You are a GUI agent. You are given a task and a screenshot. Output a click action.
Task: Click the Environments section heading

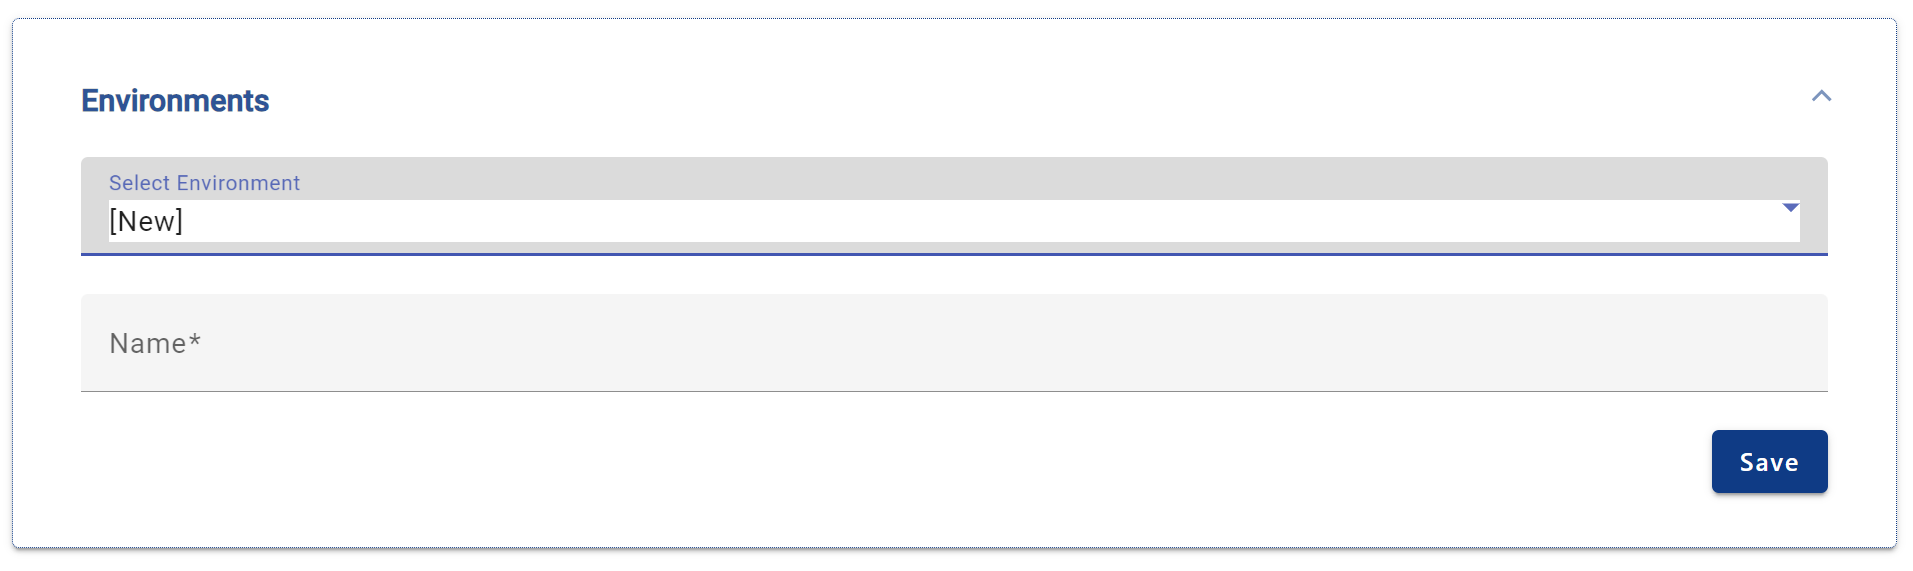[175, 101]
